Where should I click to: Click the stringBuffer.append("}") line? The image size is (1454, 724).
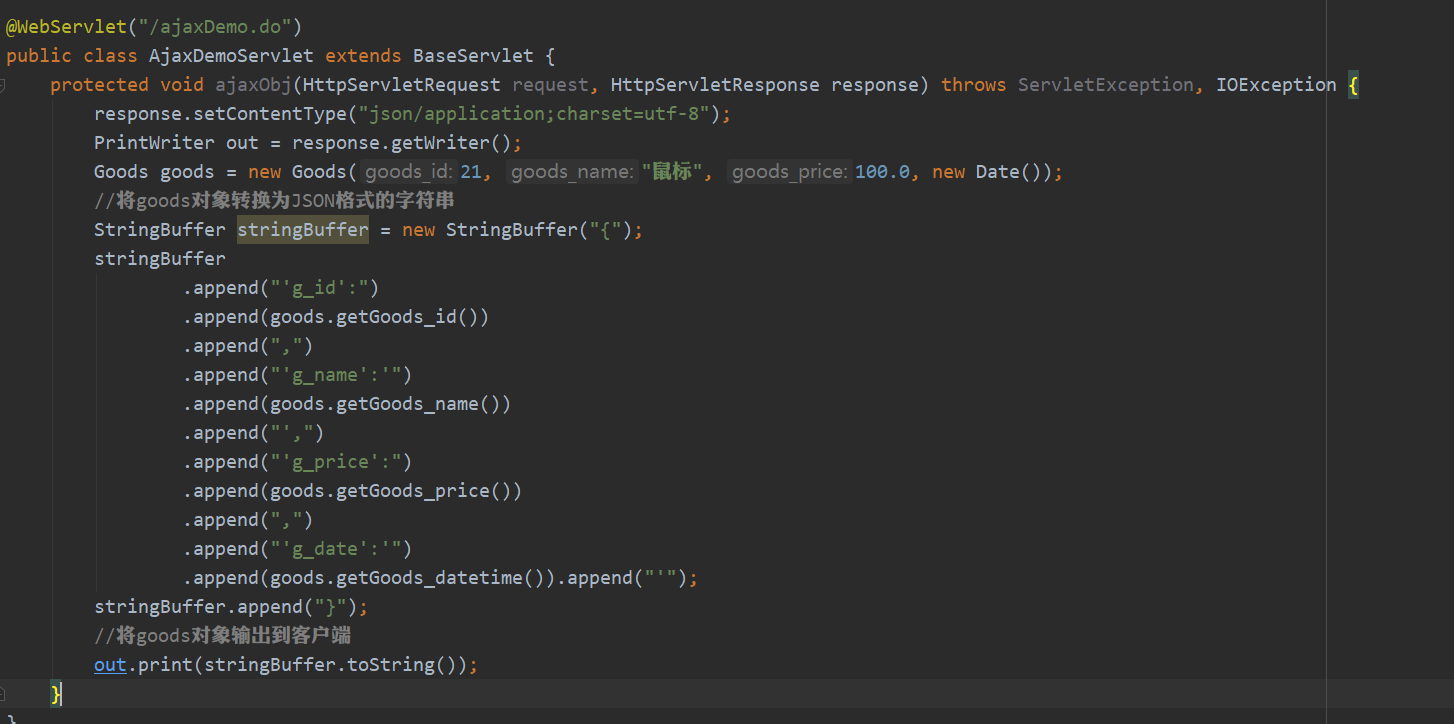pyautogui.click(x=231, y=607)
